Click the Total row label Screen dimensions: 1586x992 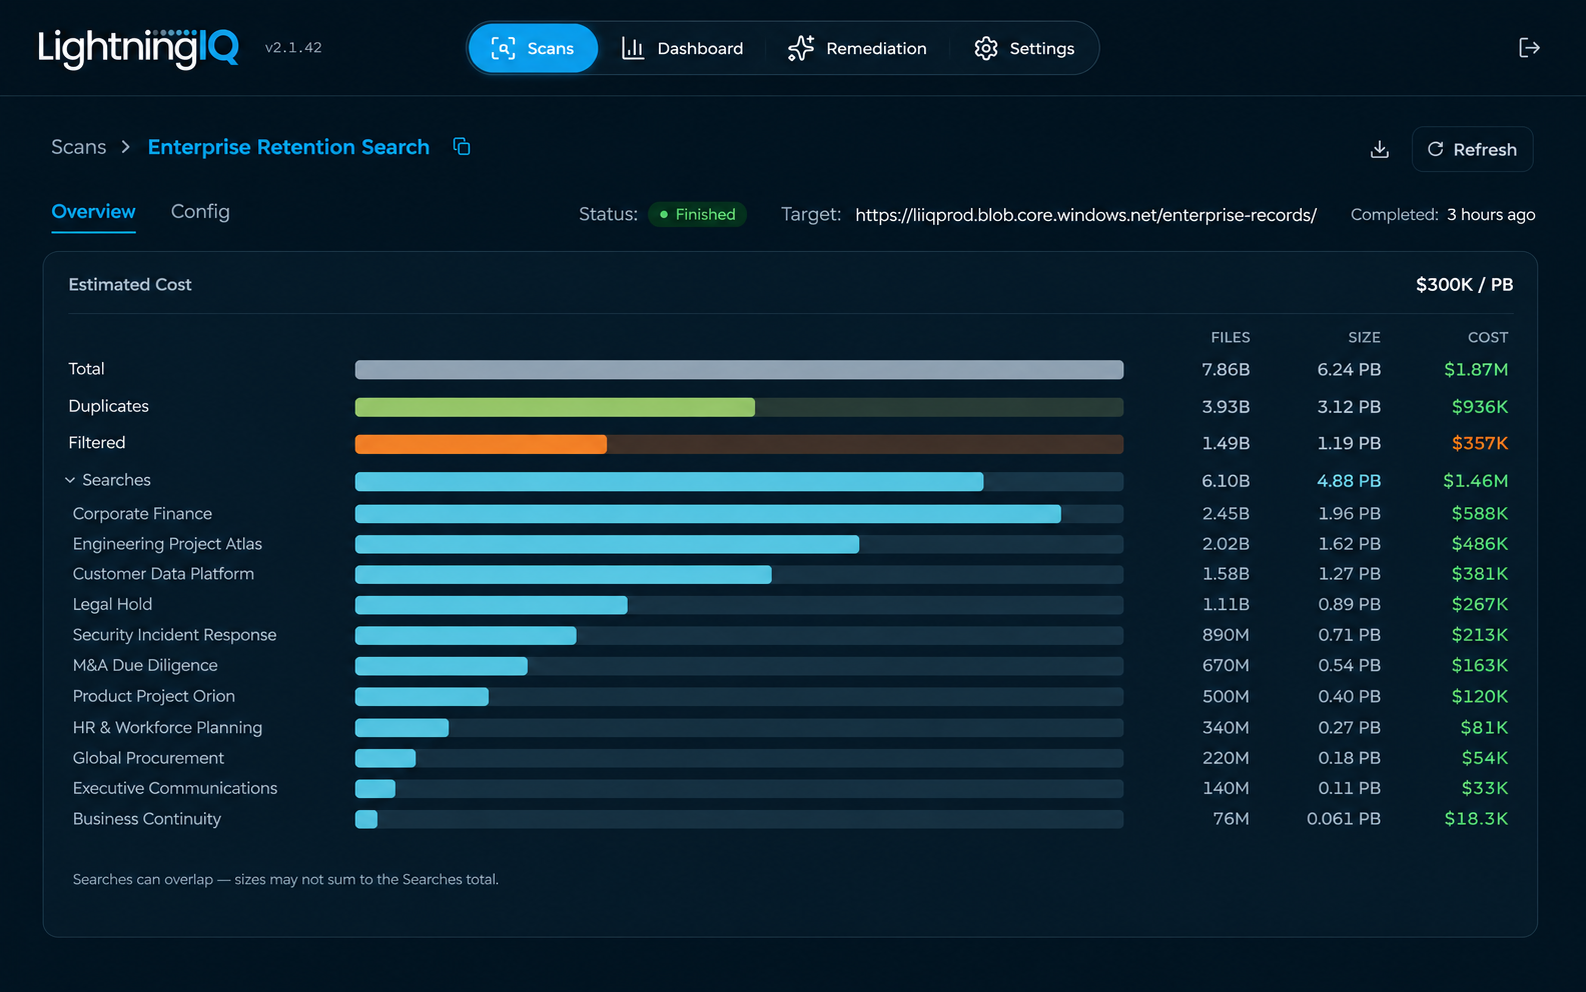pos(86,369)
